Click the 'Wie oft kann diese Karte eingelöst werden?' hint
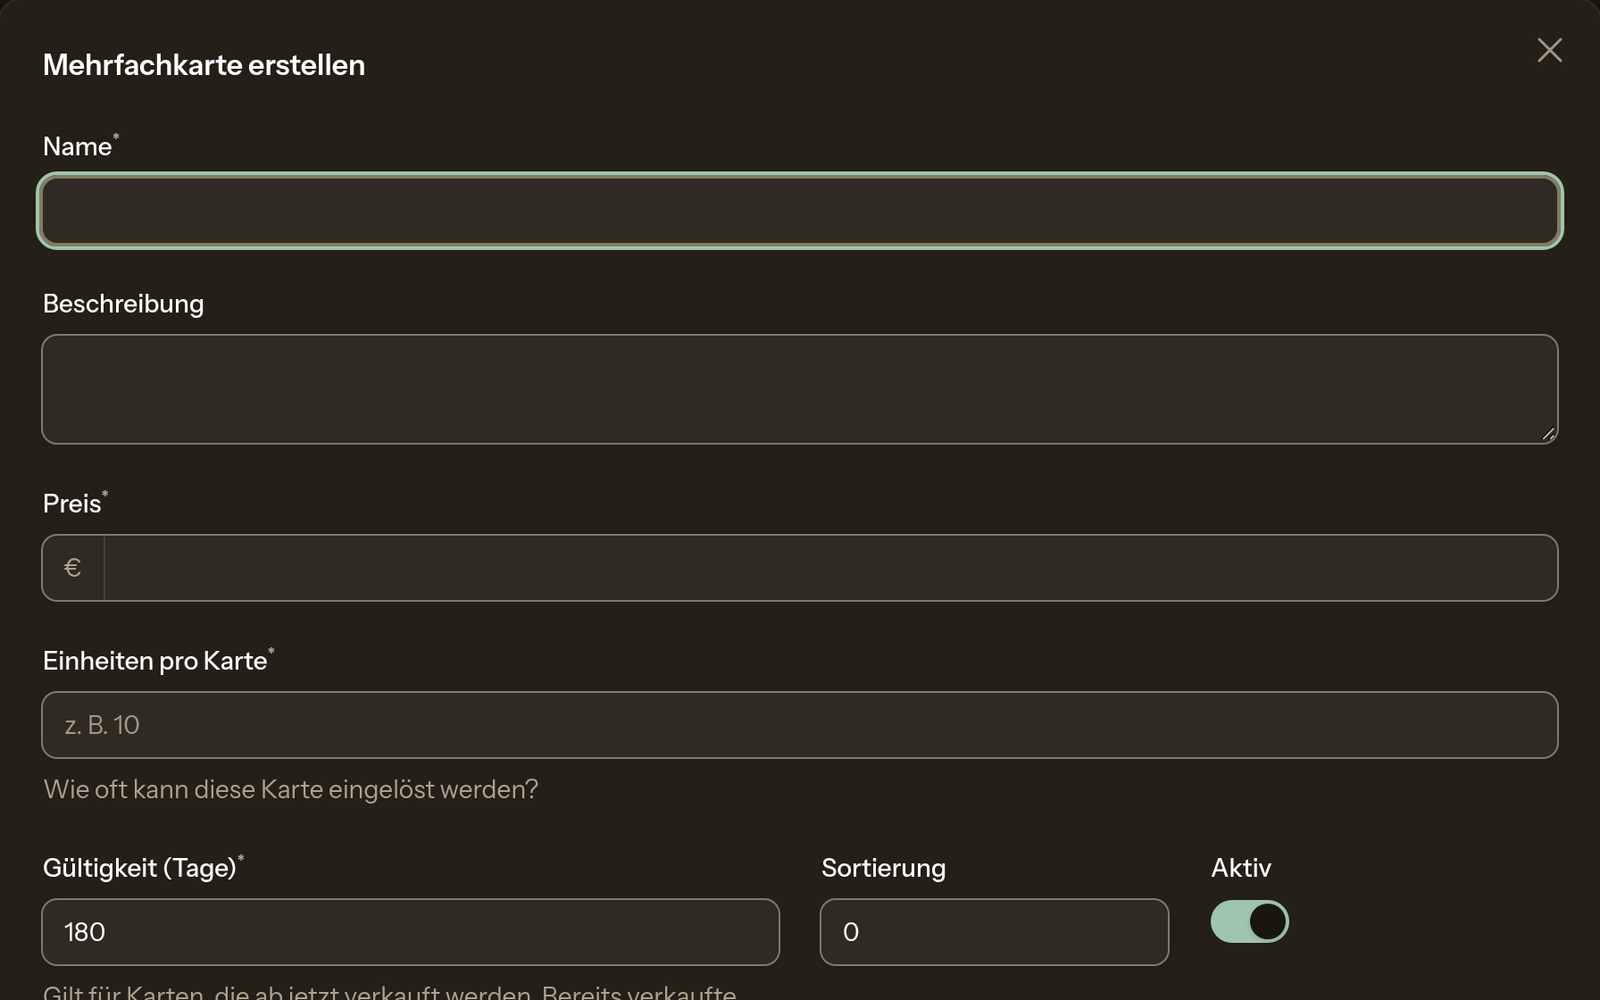1600x1000 pixels. 291,790
